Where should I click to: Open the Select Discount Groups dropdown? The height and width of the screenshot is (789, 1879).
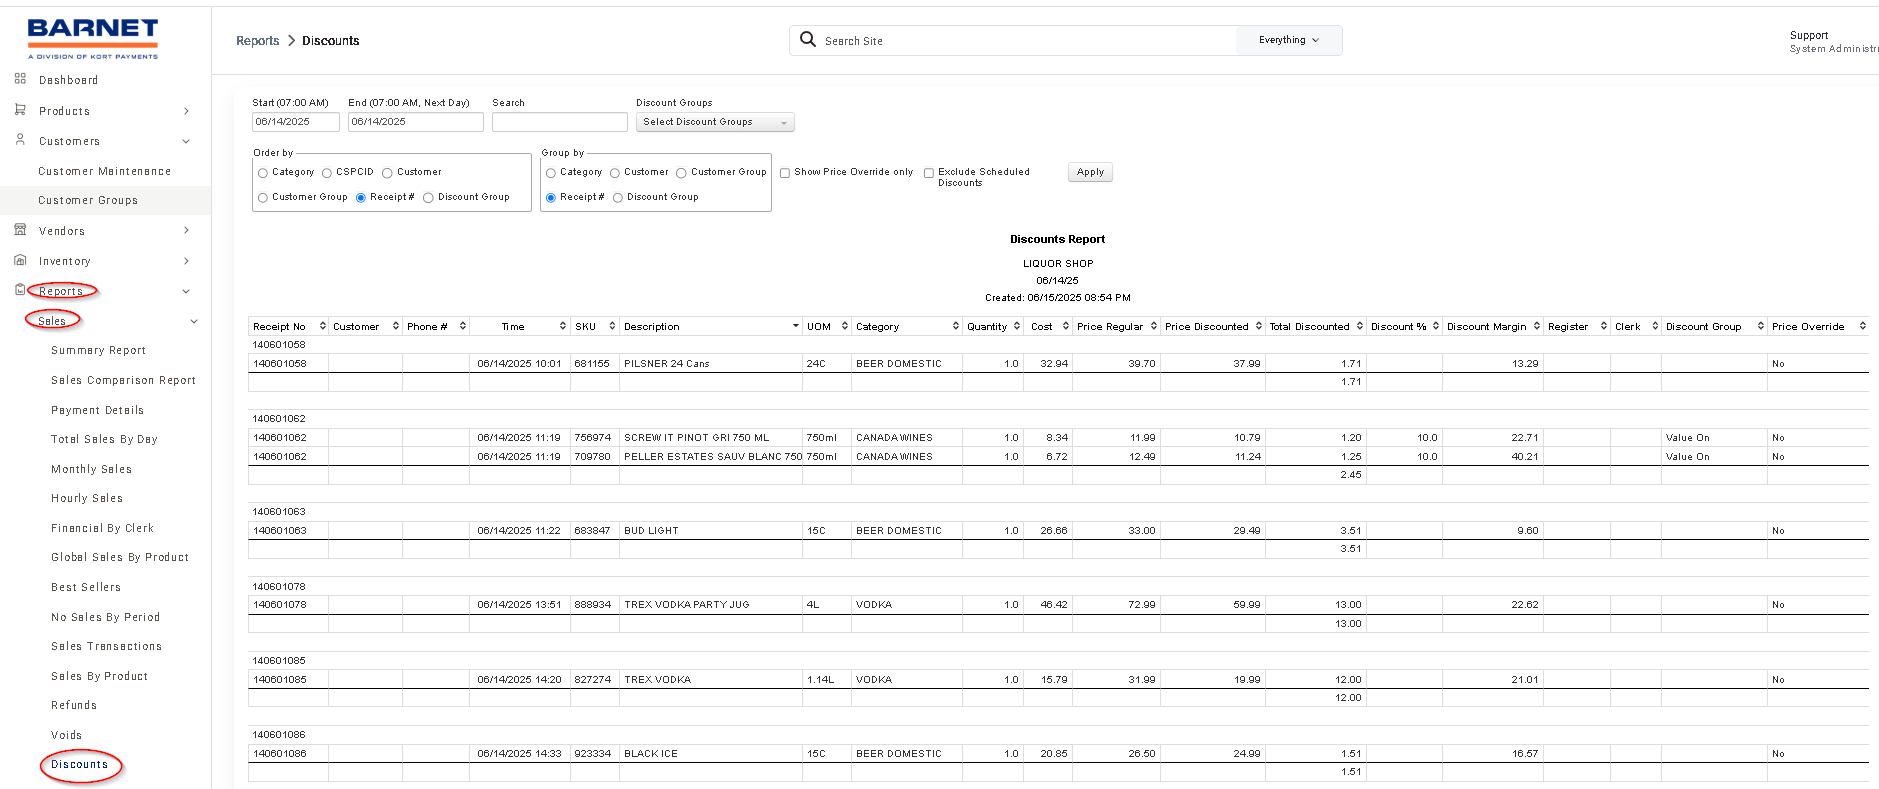pos(715,122)
